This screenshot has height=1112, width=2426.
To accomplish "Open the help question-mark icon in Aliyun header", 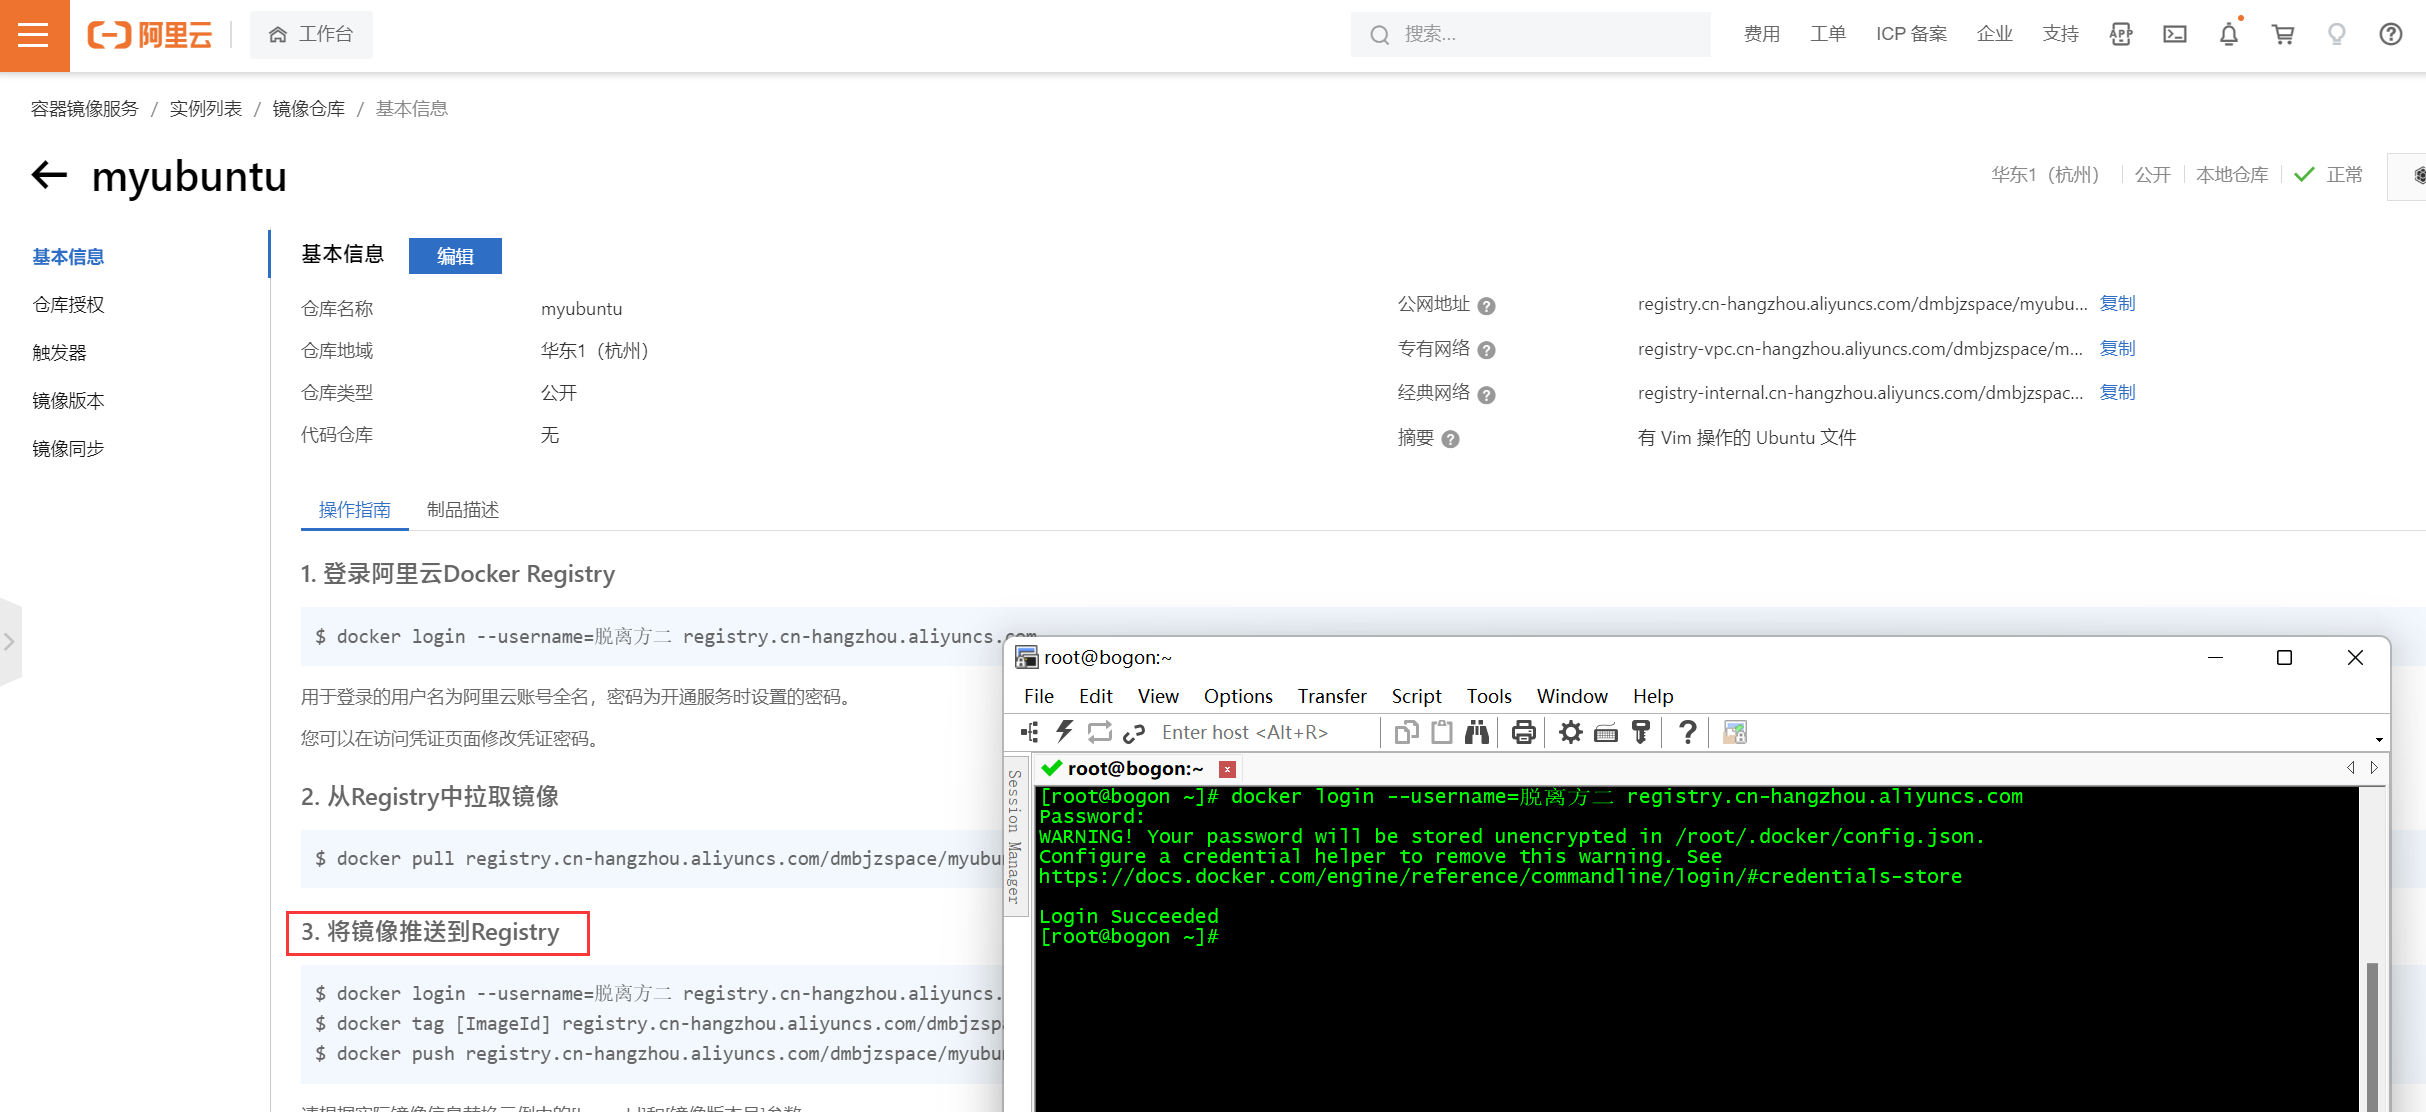I will [2391, 35].
